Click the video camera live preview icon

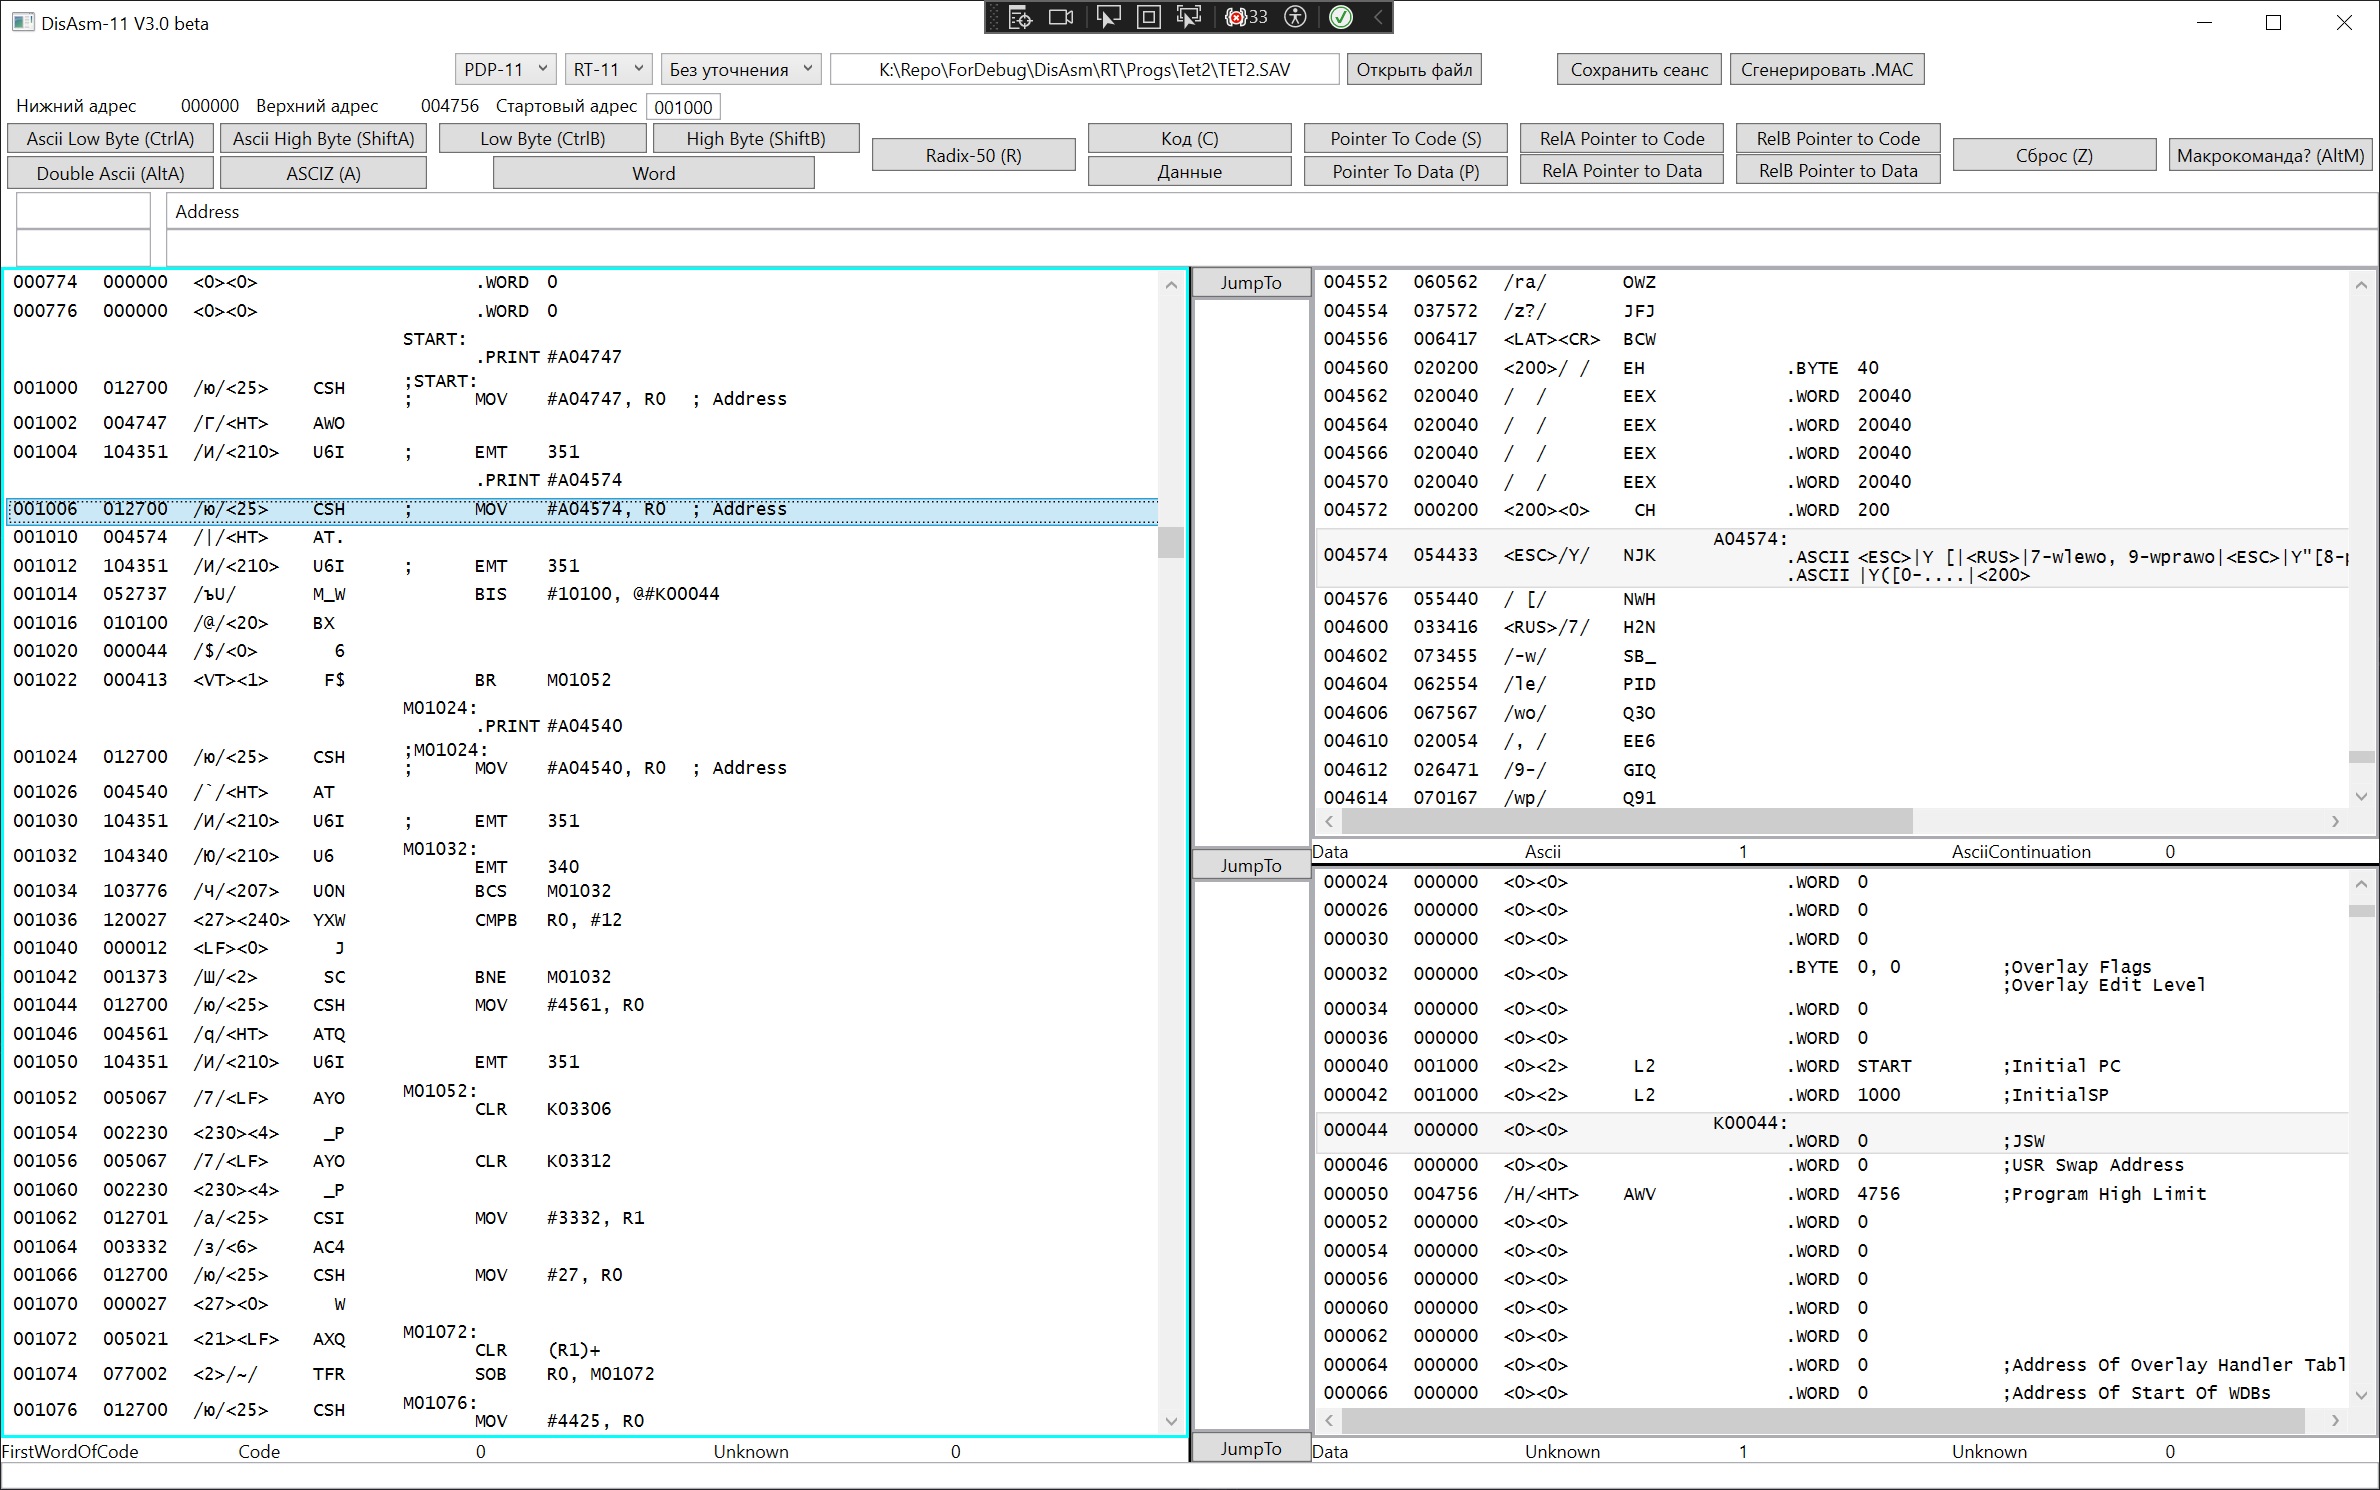point(1061,17)
